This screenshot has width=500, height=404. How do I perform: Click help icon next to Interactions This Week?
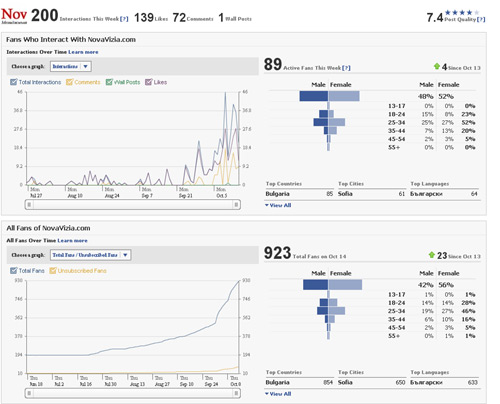(124, 19)
